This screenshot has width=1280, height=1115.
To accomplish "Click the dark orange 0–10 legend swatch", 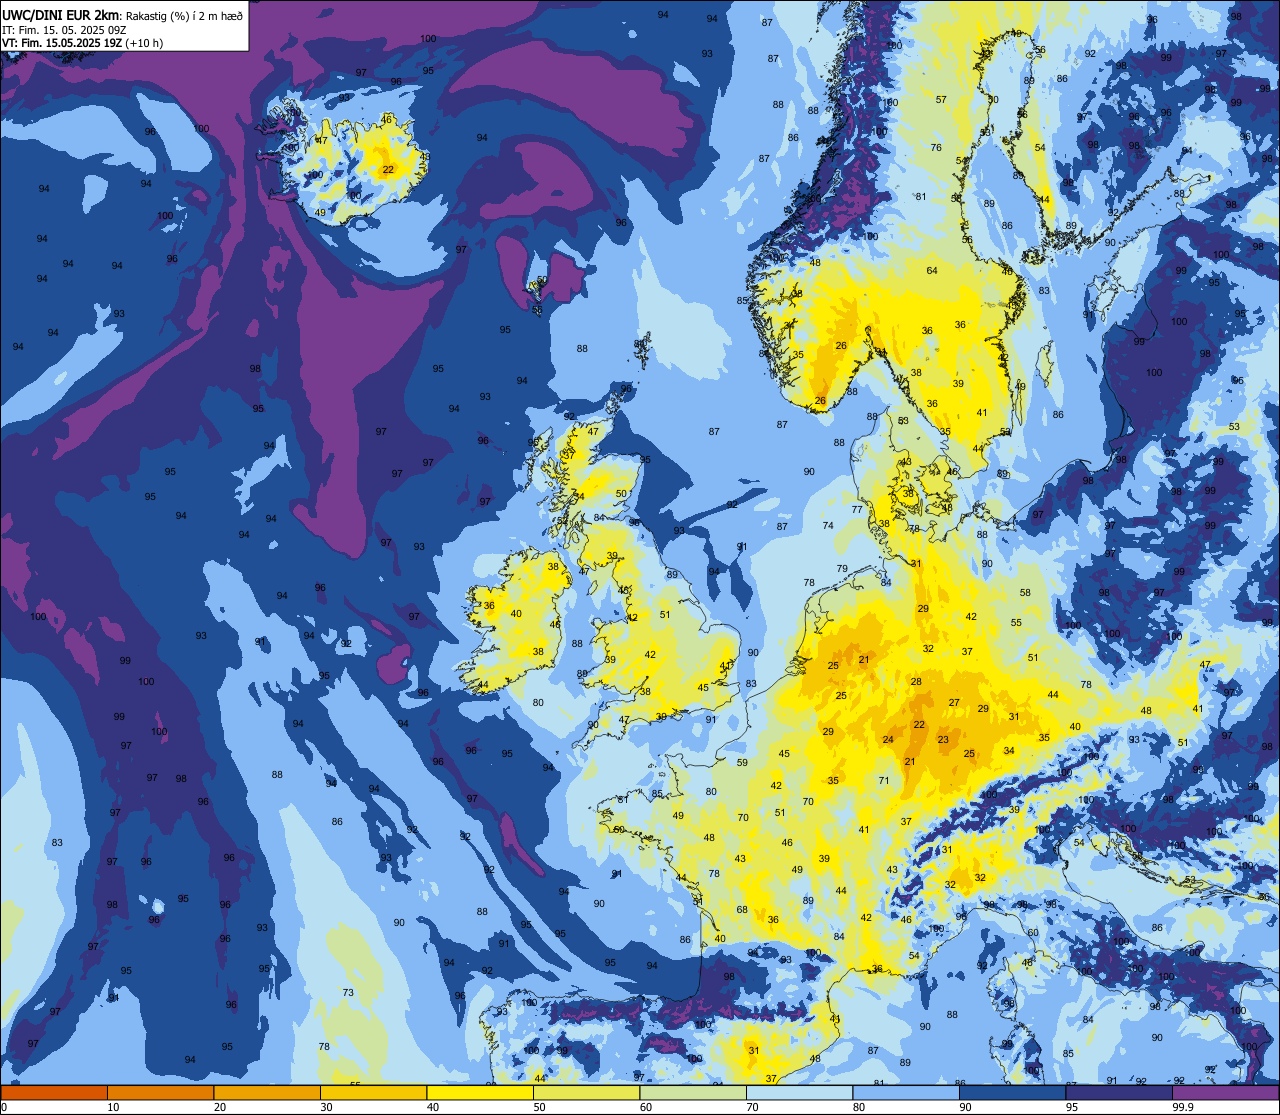I will (54, 1092).
